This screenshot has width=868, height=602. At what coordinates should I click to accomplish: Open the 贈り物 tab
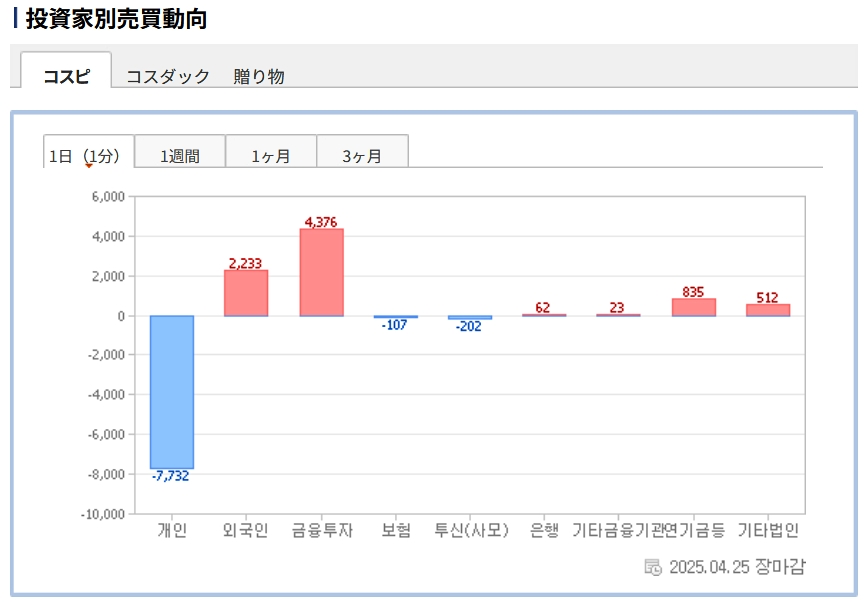(x=259, y=76)
